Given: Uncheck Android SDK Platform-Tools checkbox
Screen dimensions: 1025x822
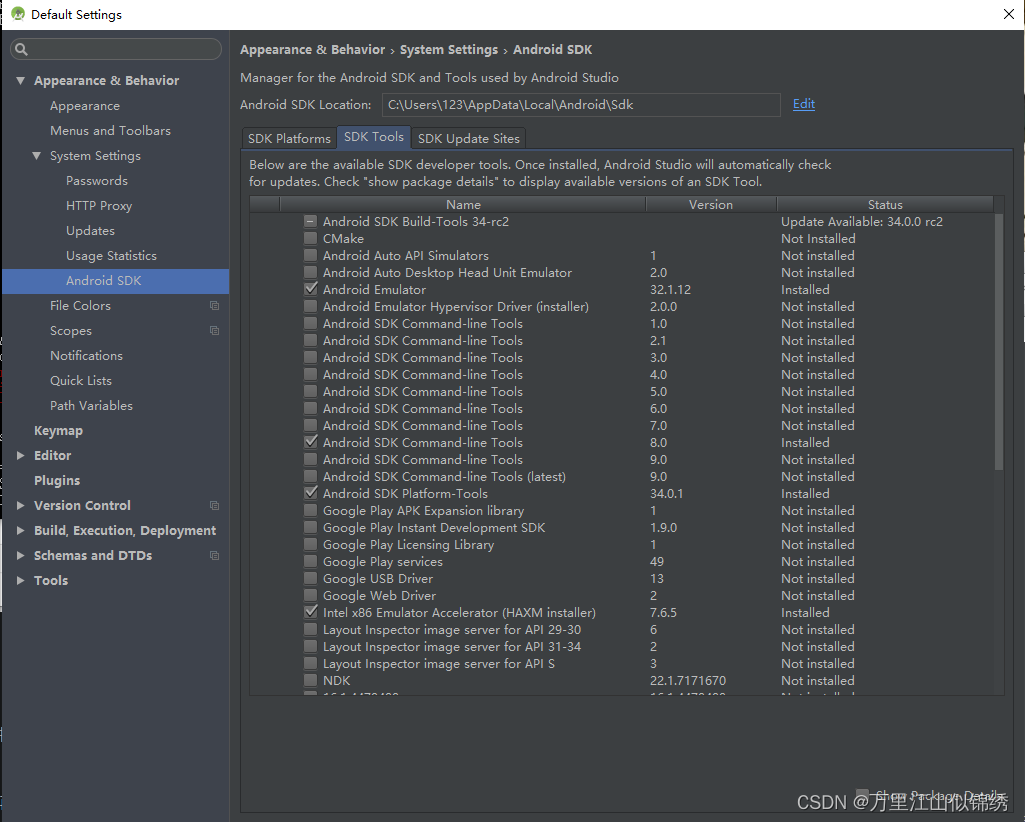Looking at the screenshot, I should point(311,493).
